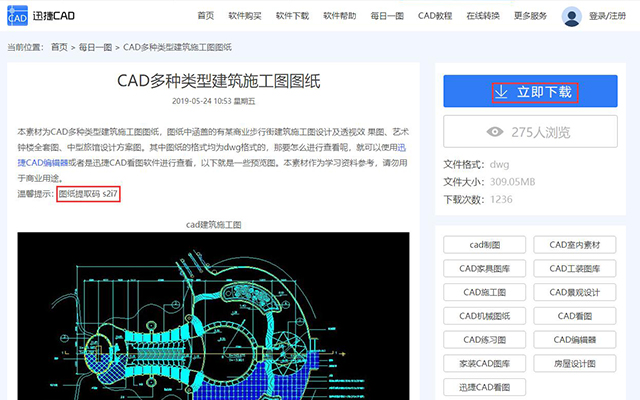640x400 pixels.
Task: Click the download count 1236
Action: (x=501, y=199)
